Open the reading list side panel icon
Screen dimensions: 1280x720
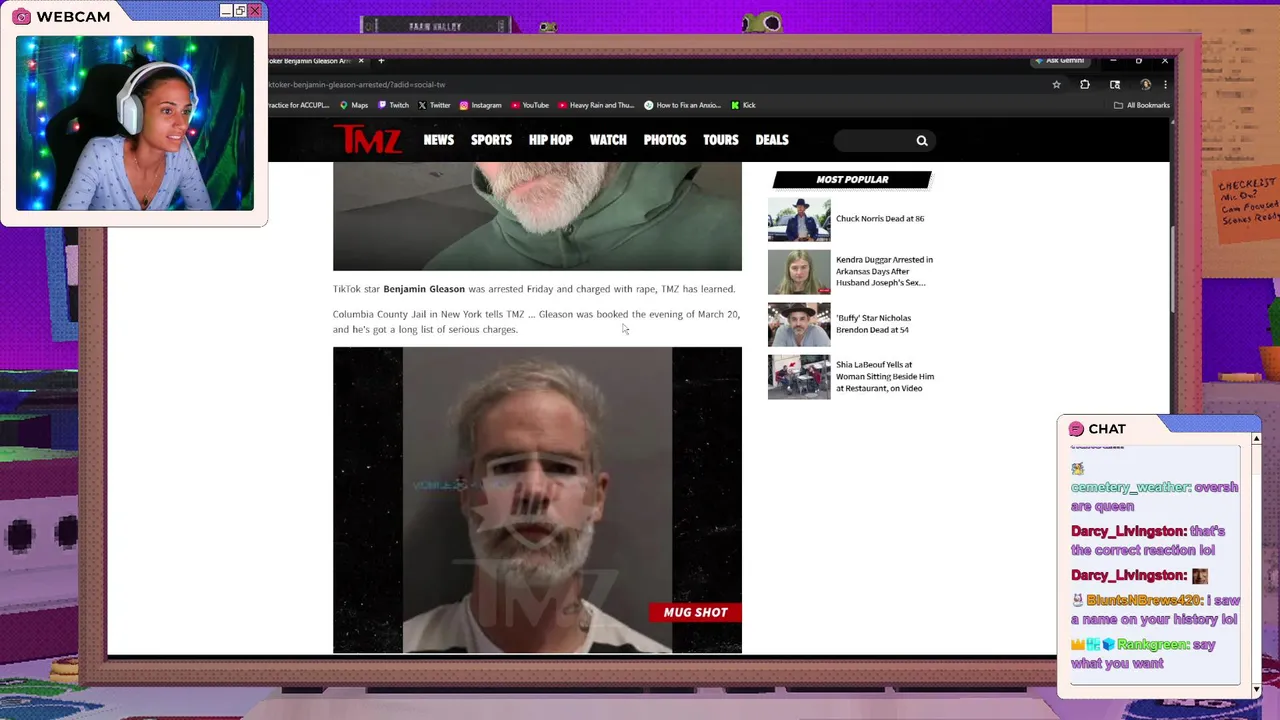click(1115, 85)
